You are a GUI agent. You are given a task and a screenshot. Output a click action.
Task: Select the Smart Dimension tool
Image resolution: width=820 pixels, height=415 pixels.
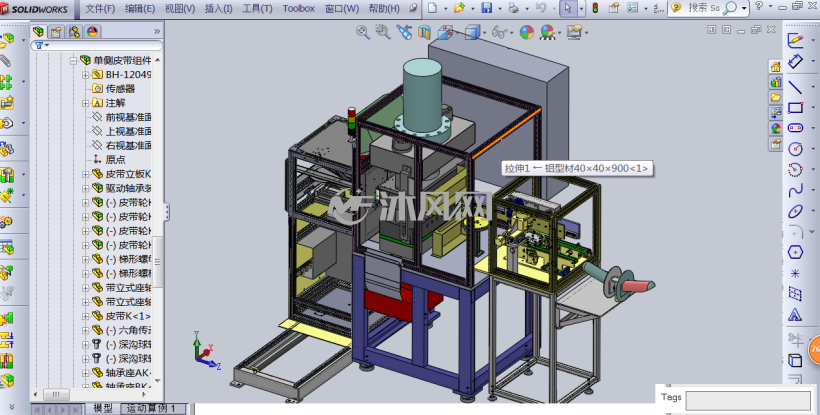pyautogui.click(x=795, y=61)
